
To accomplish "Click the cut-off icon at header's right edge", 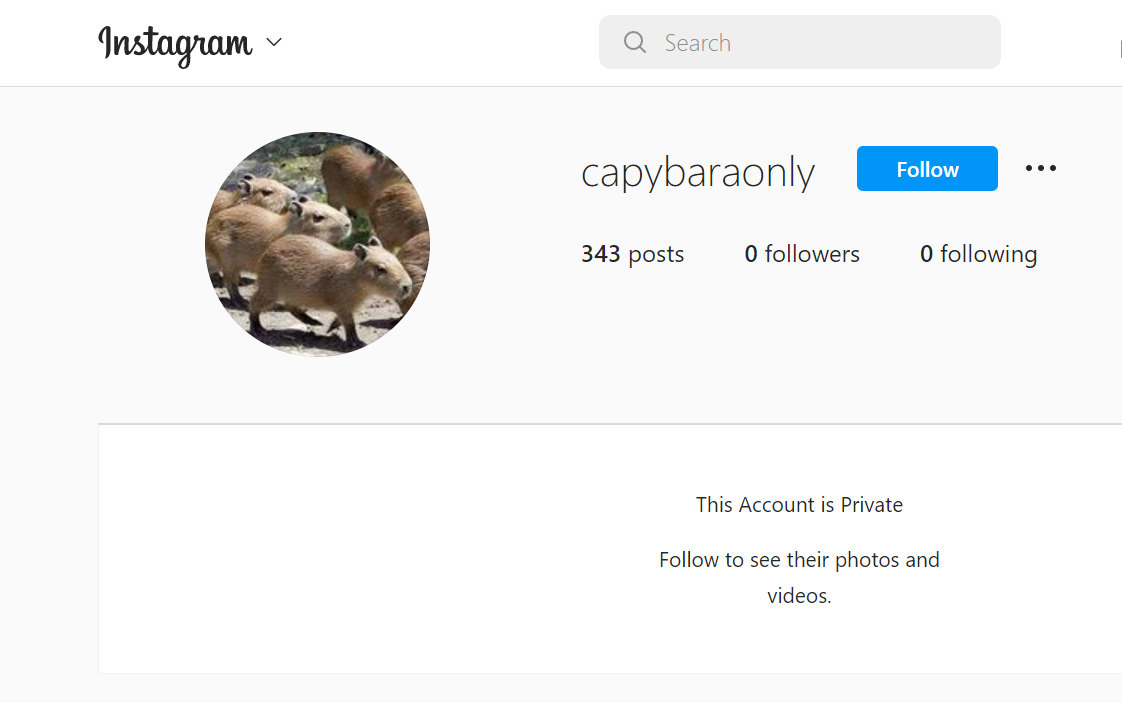I will click(1120, 49).
